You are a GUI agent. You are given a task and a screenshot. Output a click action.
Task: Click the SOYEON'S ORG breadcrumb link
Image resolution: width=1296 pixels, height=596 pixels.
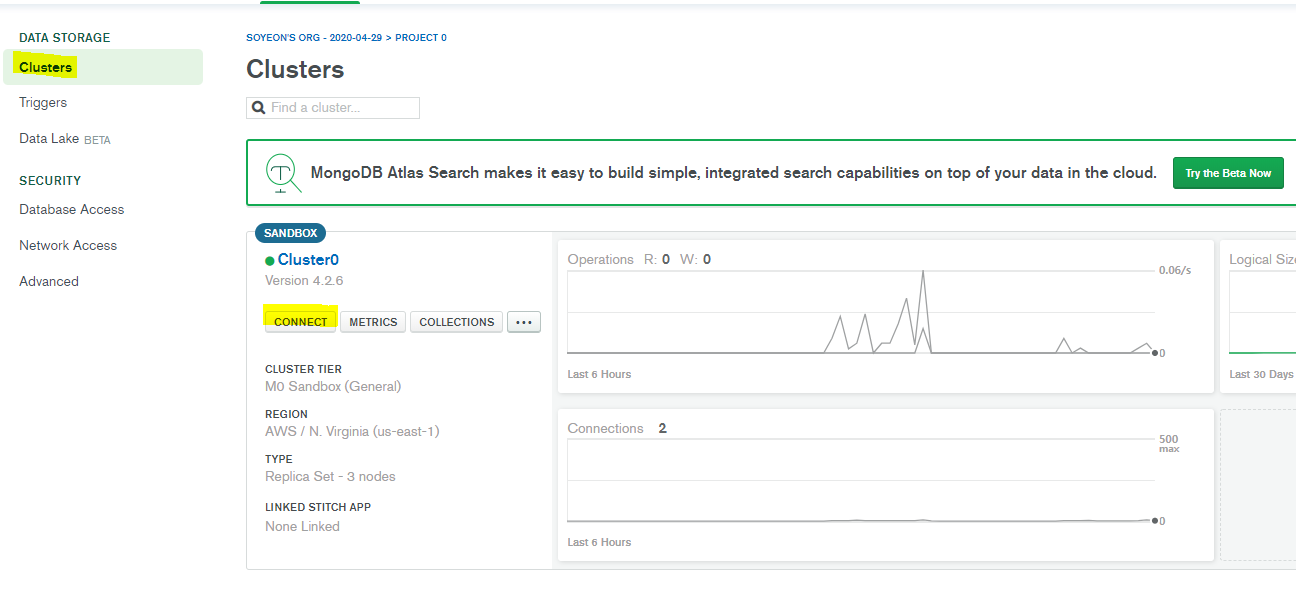pyautogui.click(x=316, y=38)
